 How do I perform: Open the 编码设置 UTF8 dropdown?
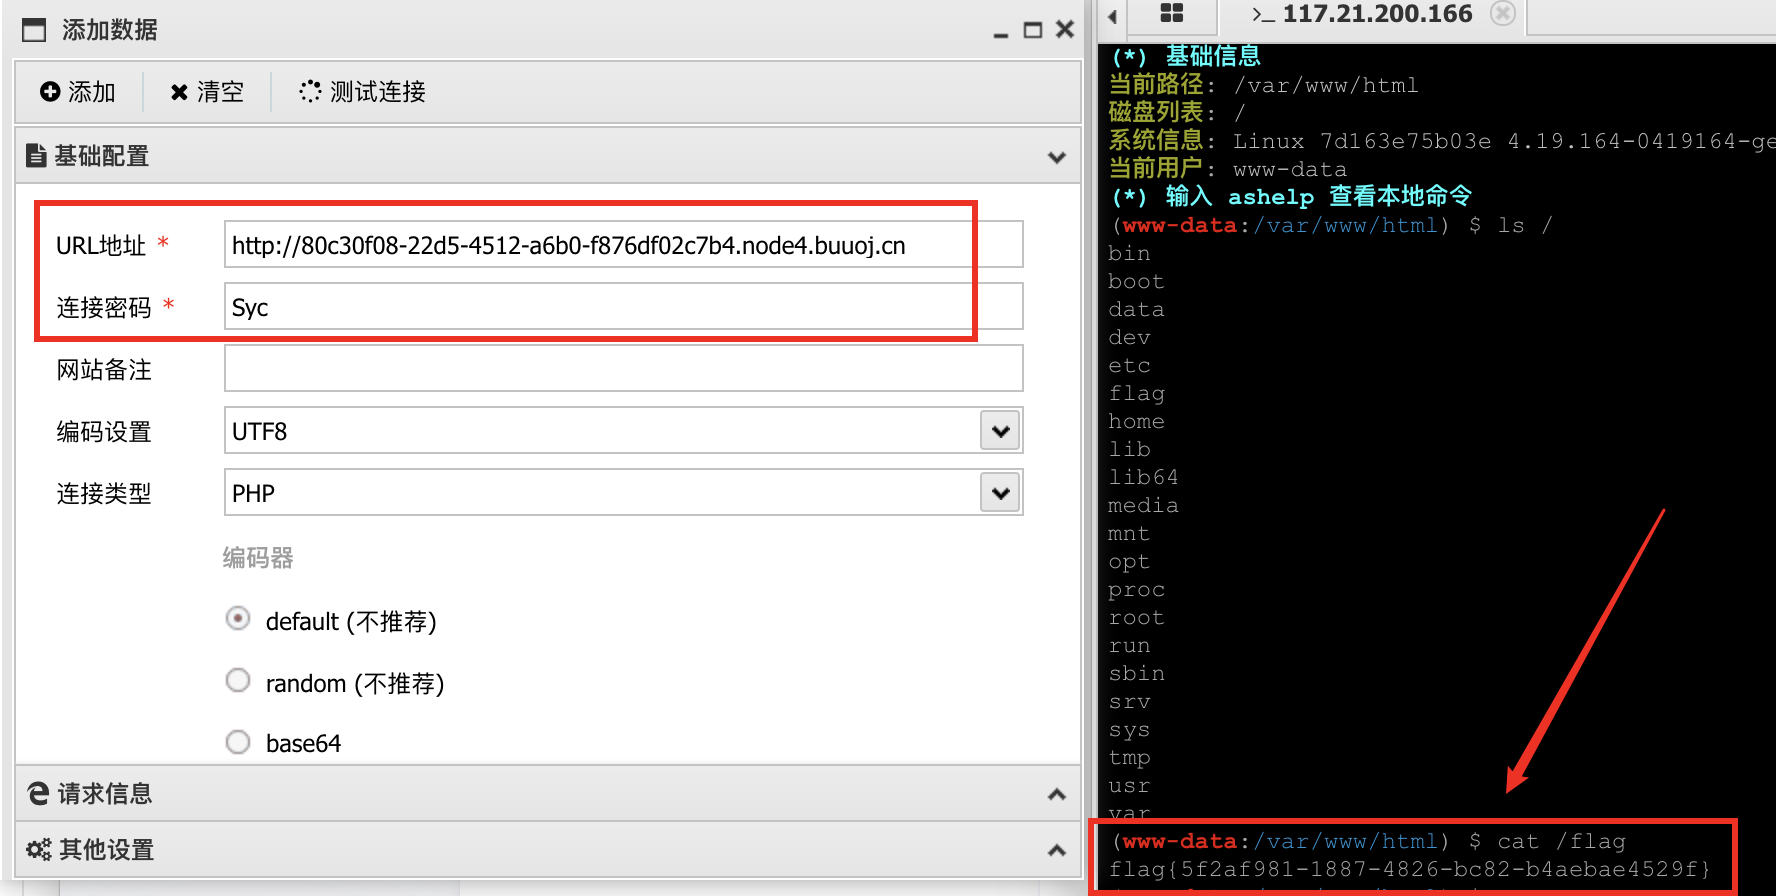pos(624,431)
